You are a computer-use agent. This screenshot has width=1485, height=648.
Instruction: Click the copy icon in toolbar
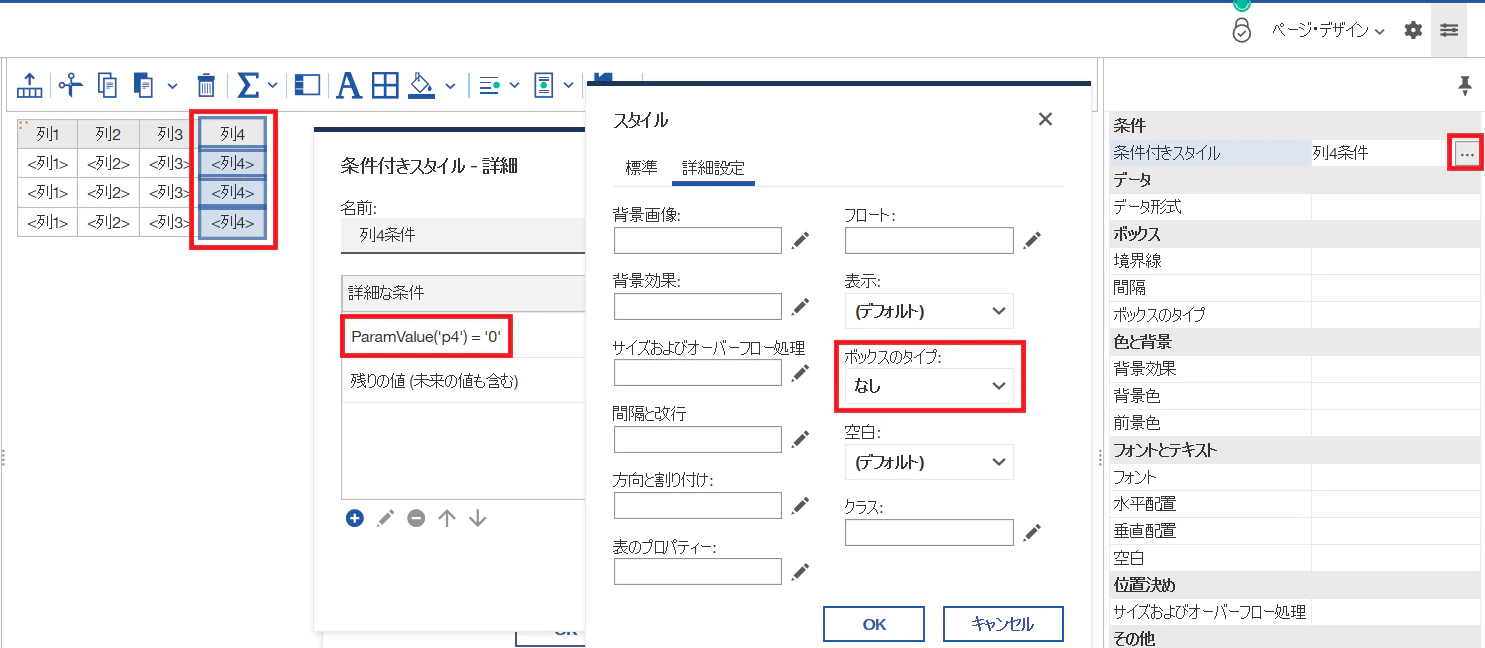(x=107, y=85)
